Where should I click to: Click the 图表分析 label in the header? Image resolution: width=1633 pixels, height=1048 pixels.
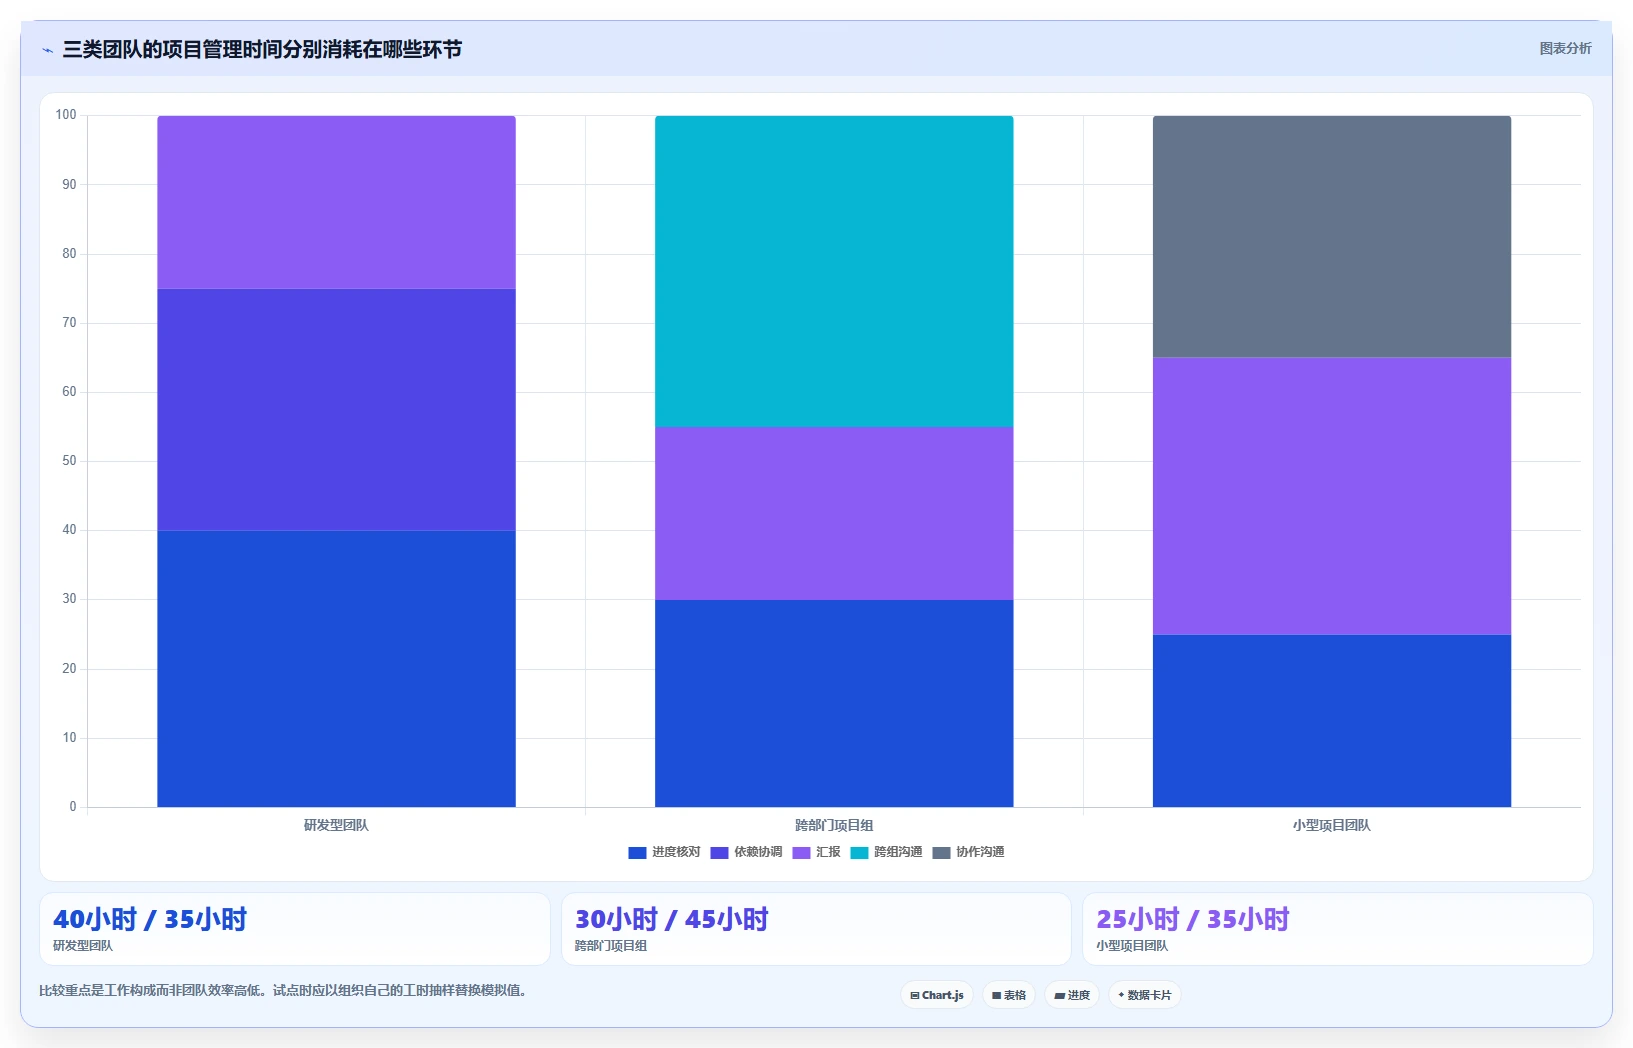[x=1565, y=48]
